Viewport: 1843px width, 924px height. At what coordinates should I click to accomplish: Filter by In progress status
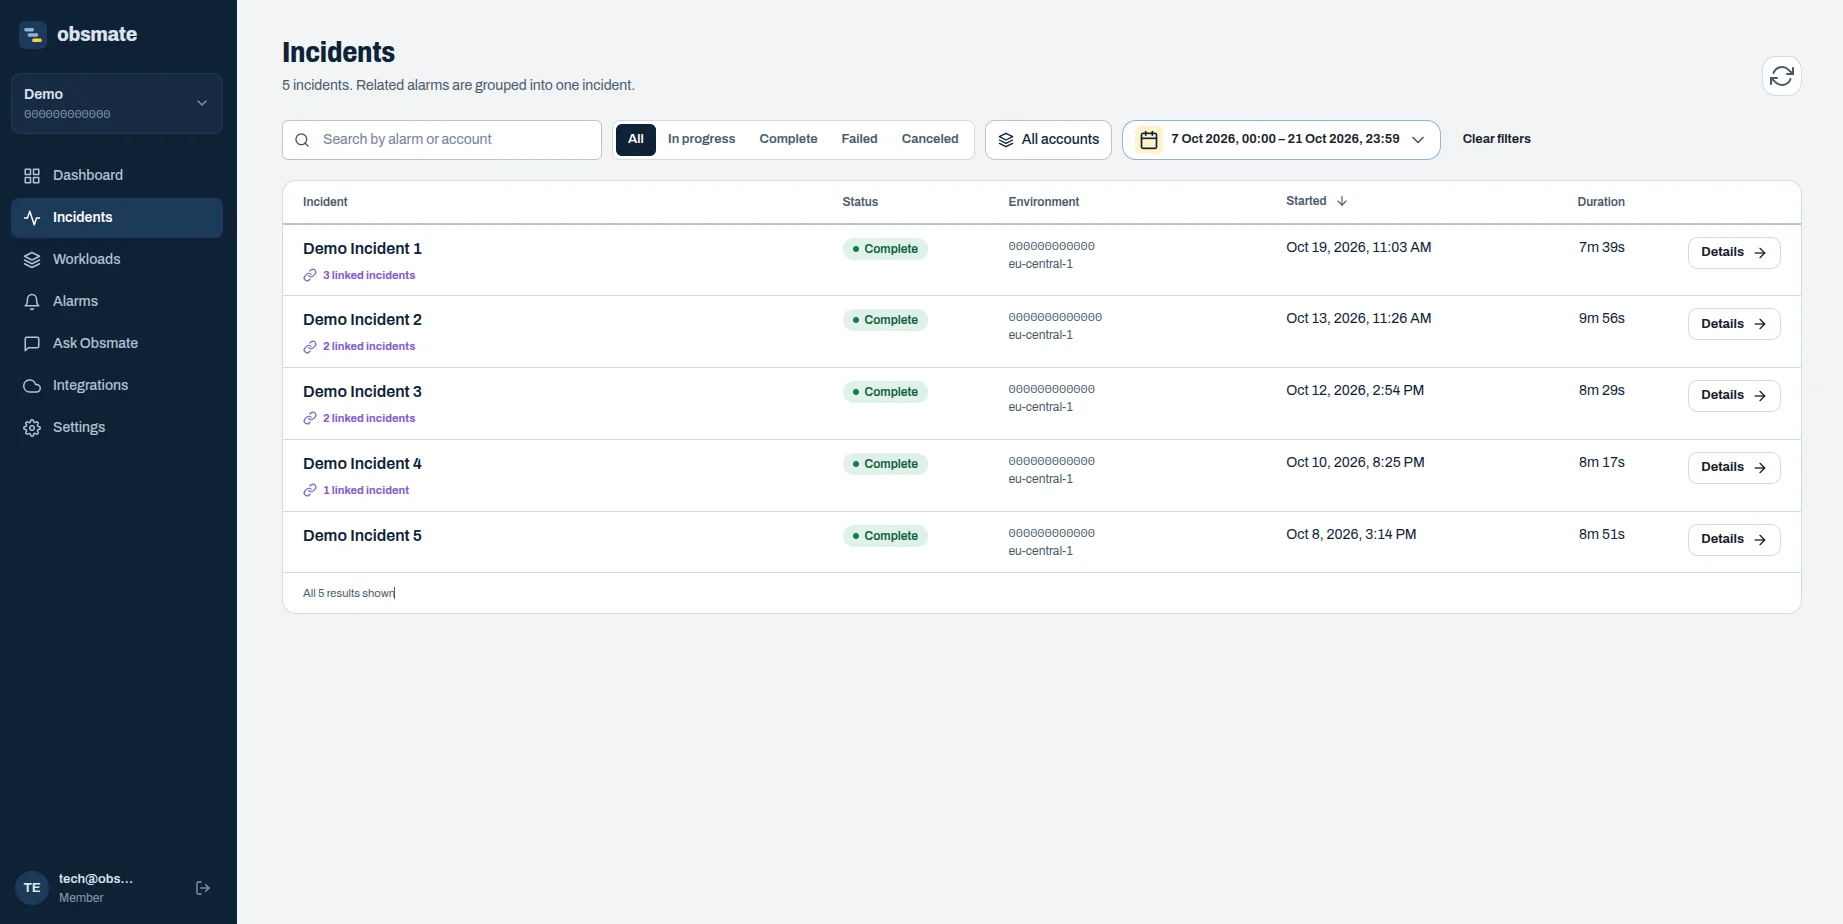coord(701,139)
